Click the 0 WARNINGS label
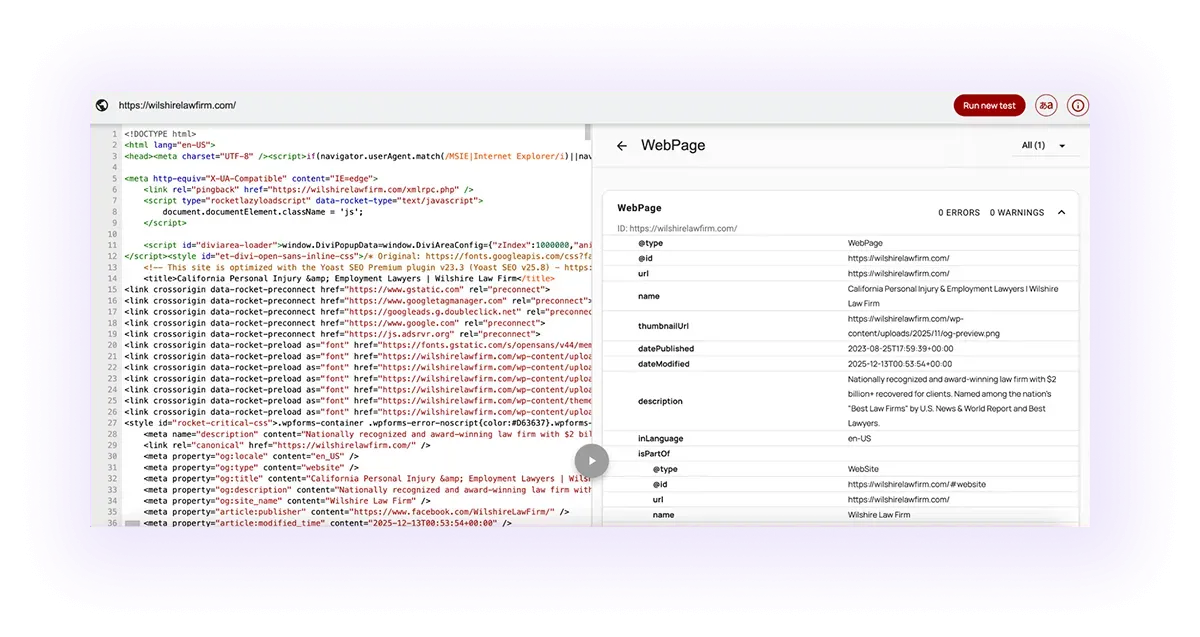The height and width of the screenshot is (637, 1200). click(x=1017, y=213)
